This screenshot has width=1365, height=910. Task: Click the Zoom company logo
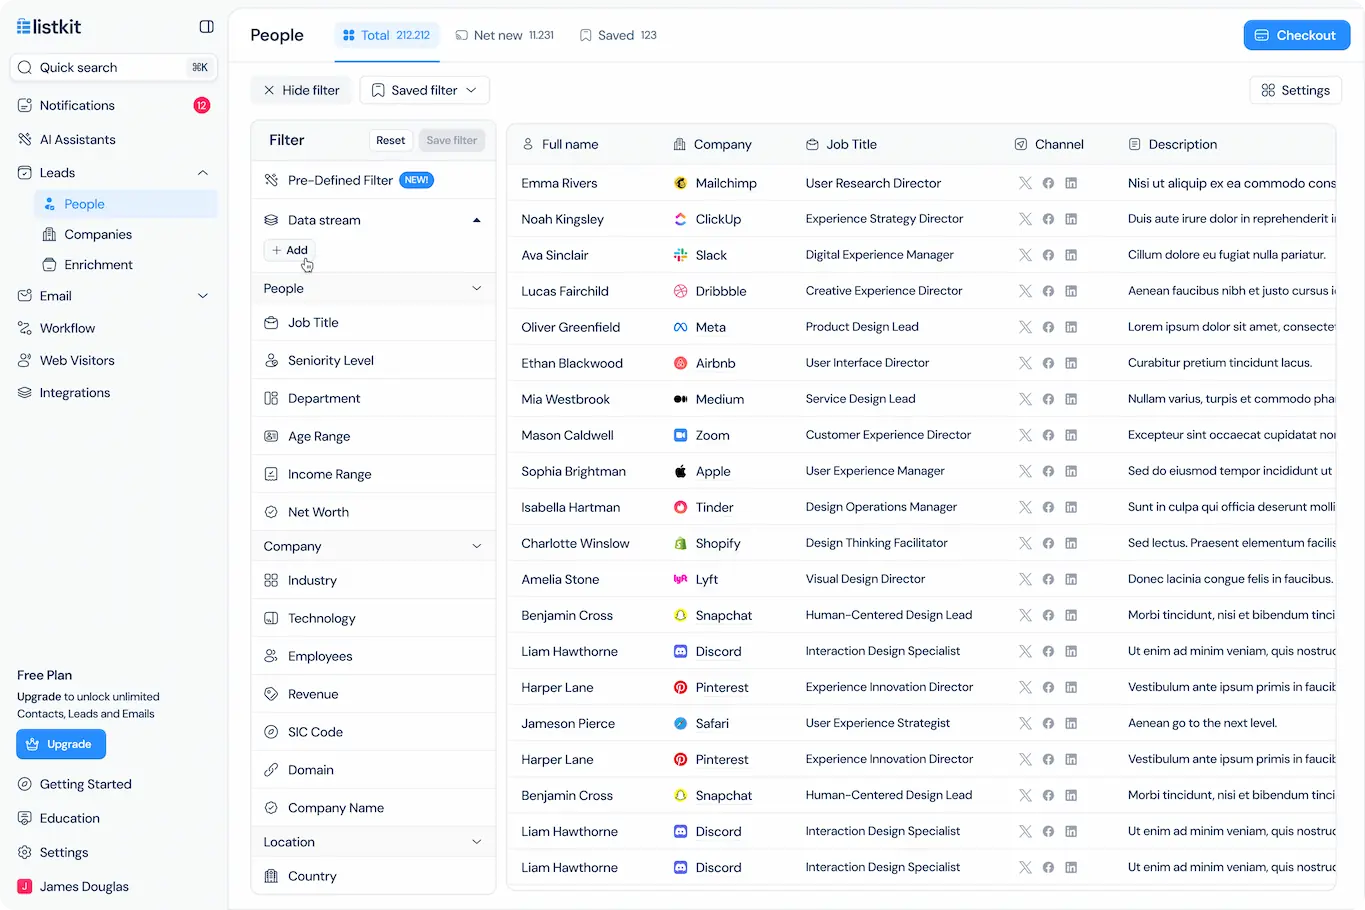[680, 435]
